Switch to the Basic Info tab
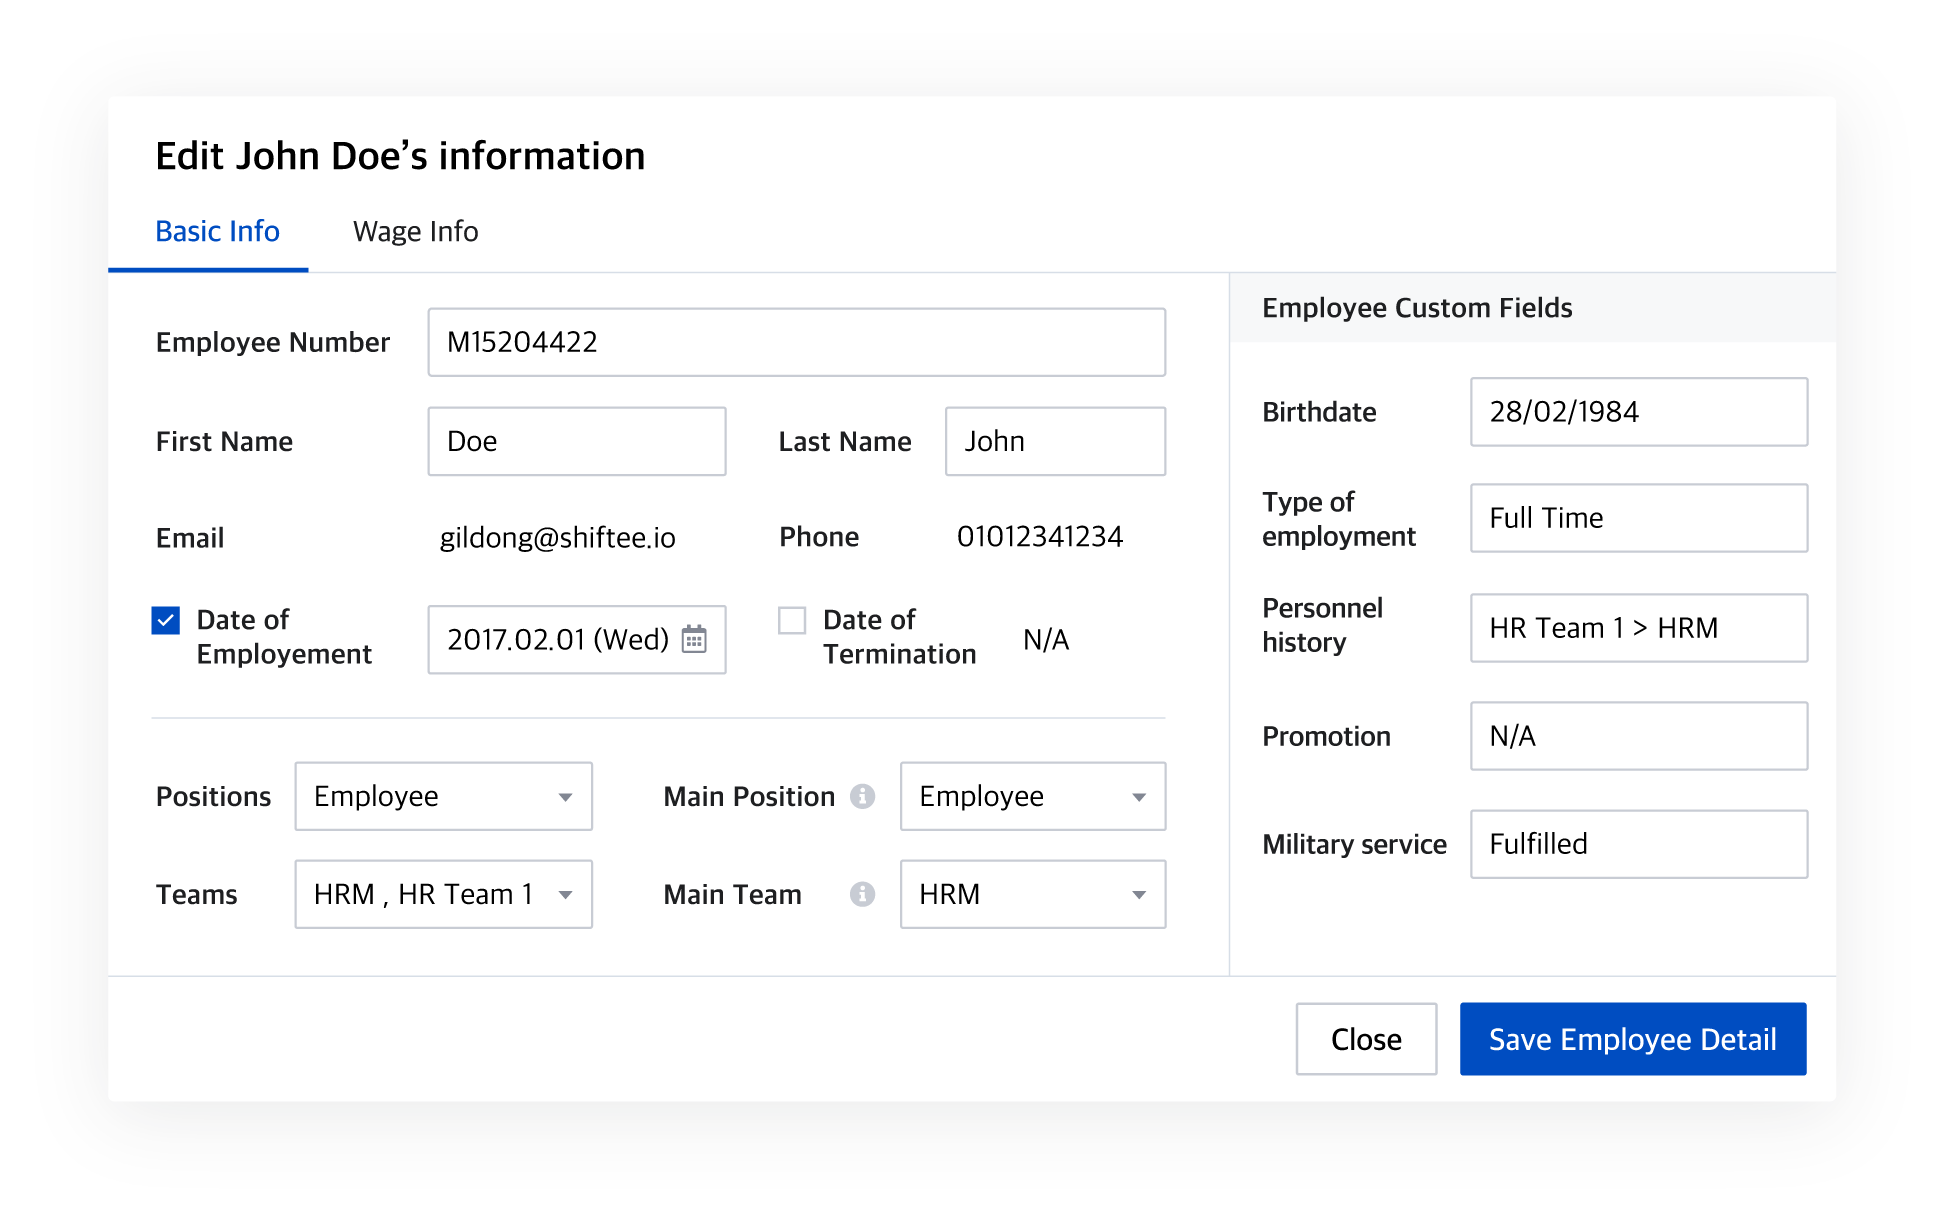Screen dimensions: 1945x1222 pos(217,231)
